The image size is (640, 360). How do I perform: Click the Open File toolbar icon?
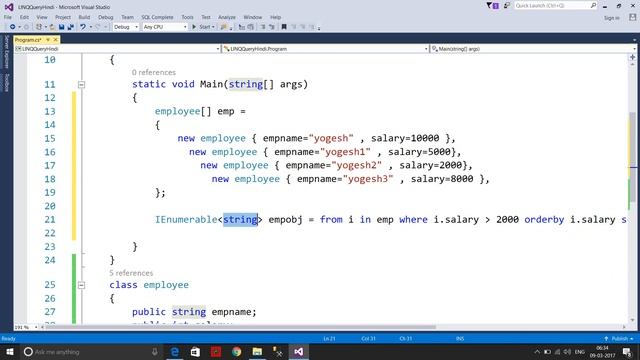point(52,27)
